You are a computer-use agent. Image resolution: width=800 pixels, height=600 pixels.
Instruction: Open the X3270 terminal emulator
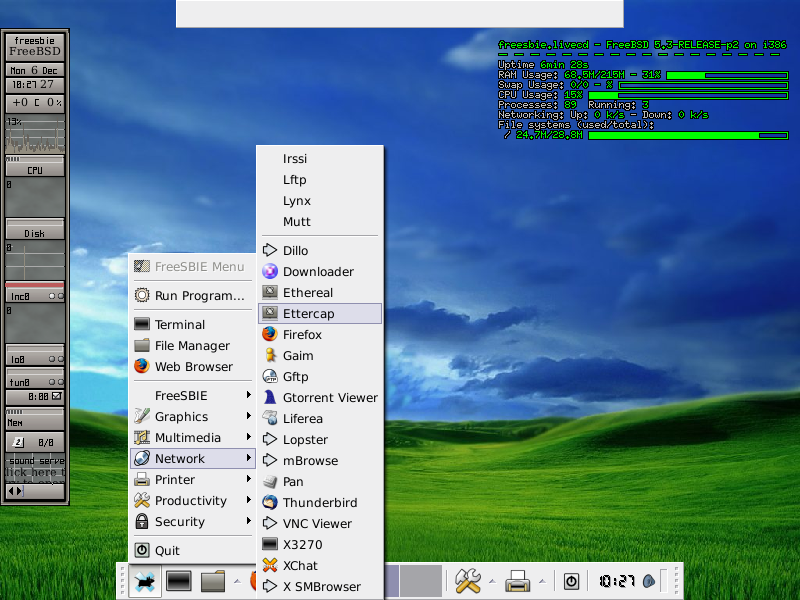coord(320,544)
